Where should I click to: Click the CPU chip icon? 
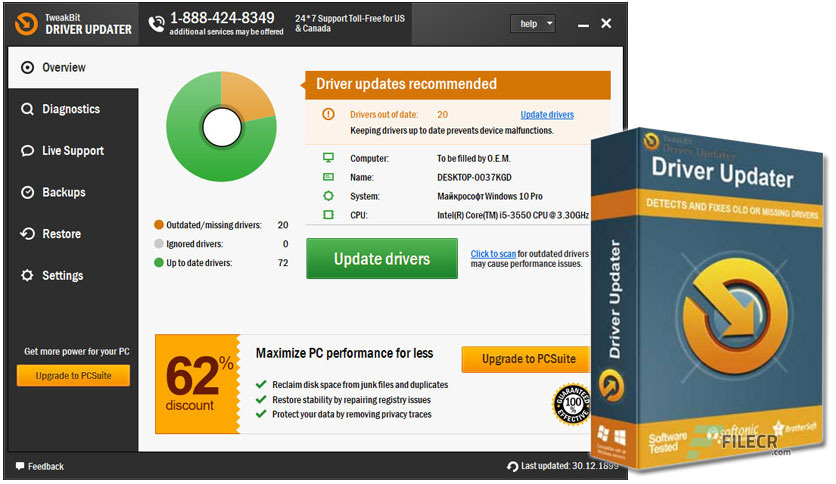(x=328, y=215)
